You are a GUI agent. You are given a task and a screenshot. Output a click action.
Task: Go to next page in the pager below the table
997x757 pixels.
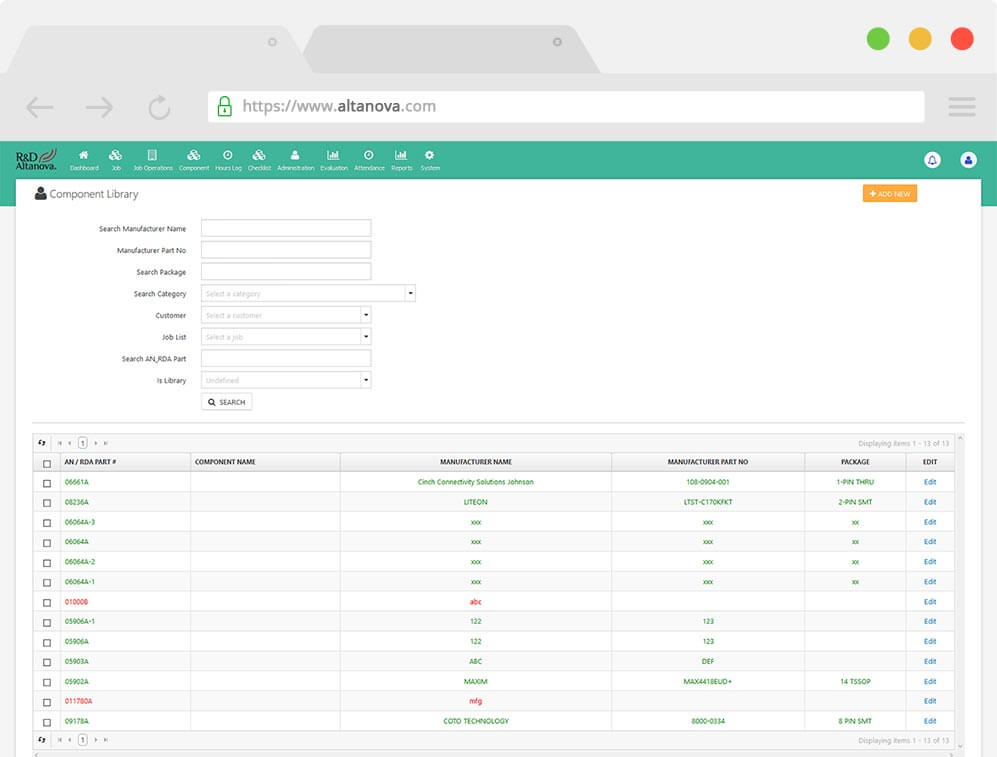click(96, 740)
